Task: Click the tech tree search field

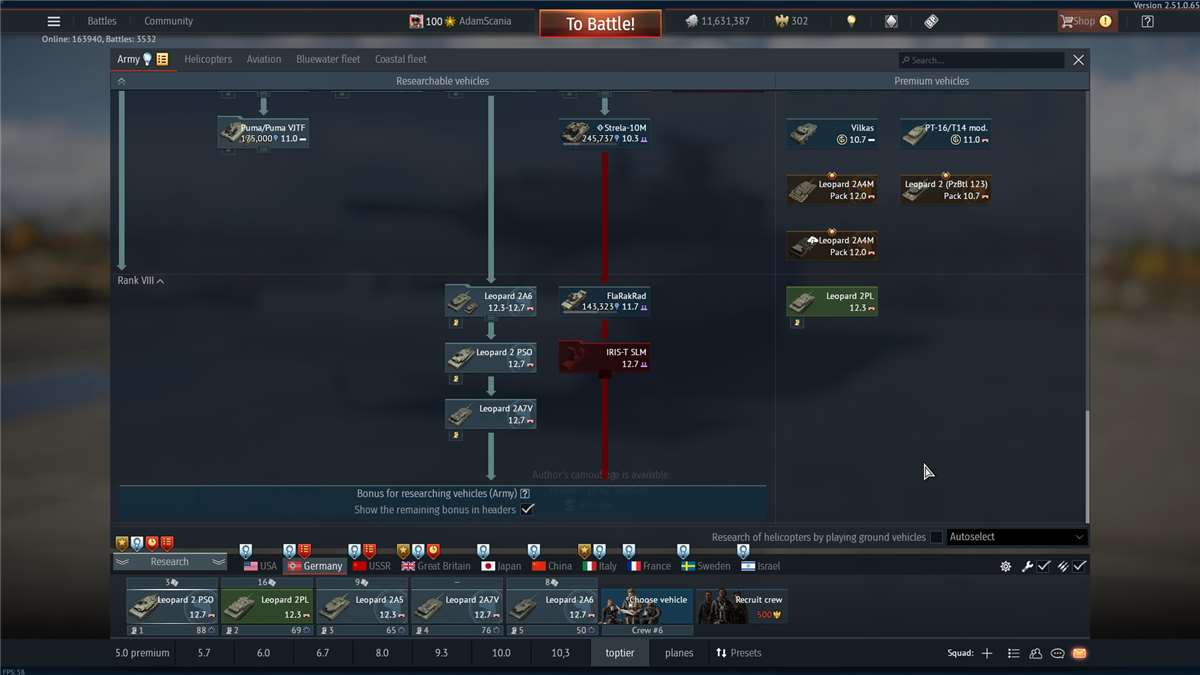Action: point(980,60)
